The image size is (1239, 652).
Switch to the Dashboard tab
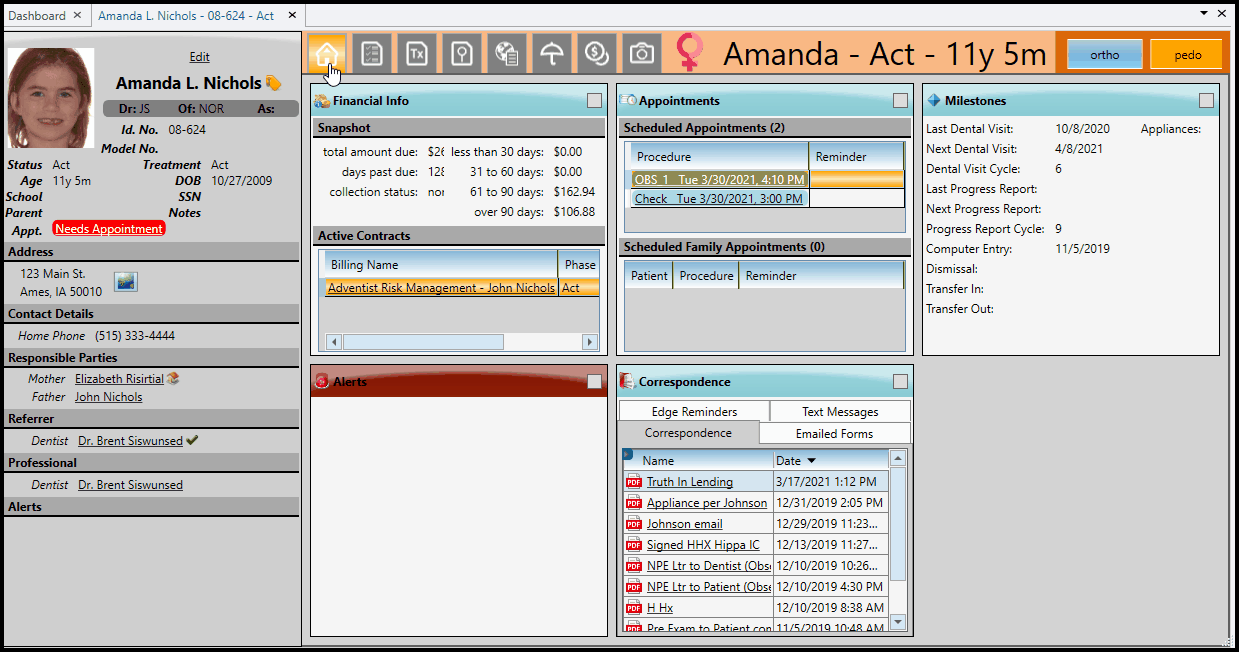(37, 15)
